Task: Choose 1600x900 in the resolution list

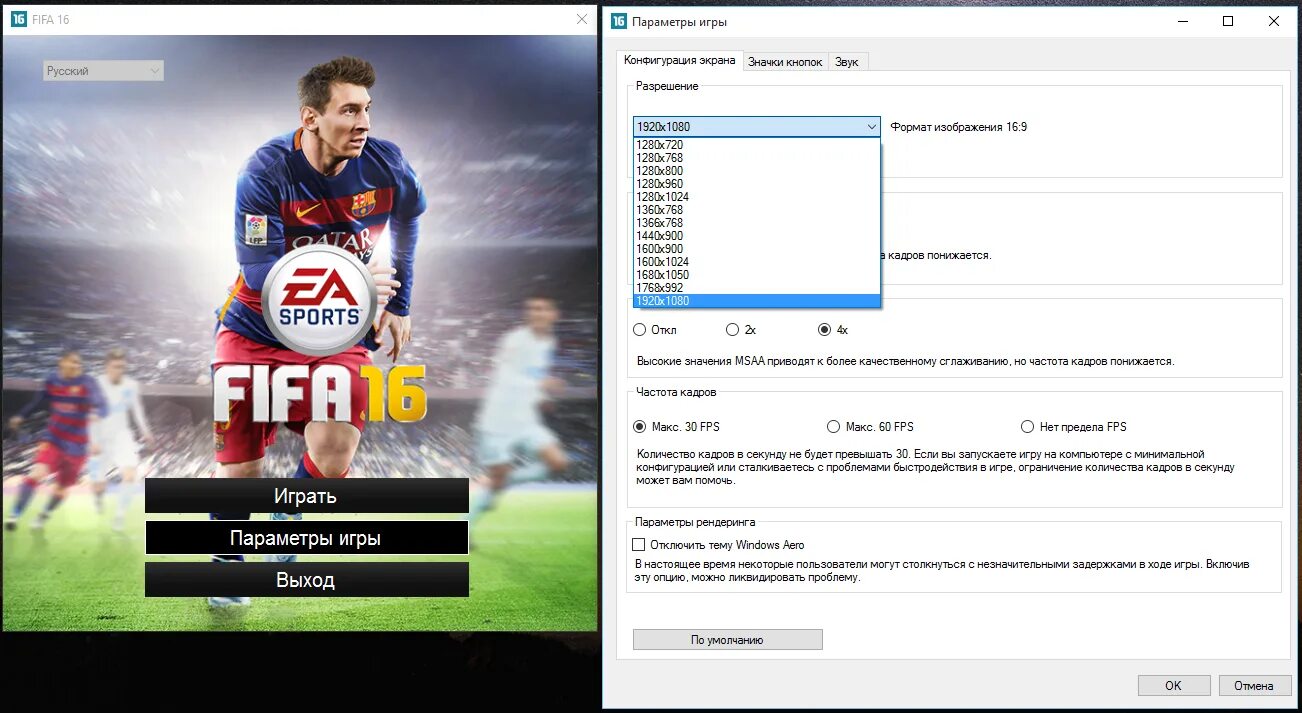Action: click(757, 249)
